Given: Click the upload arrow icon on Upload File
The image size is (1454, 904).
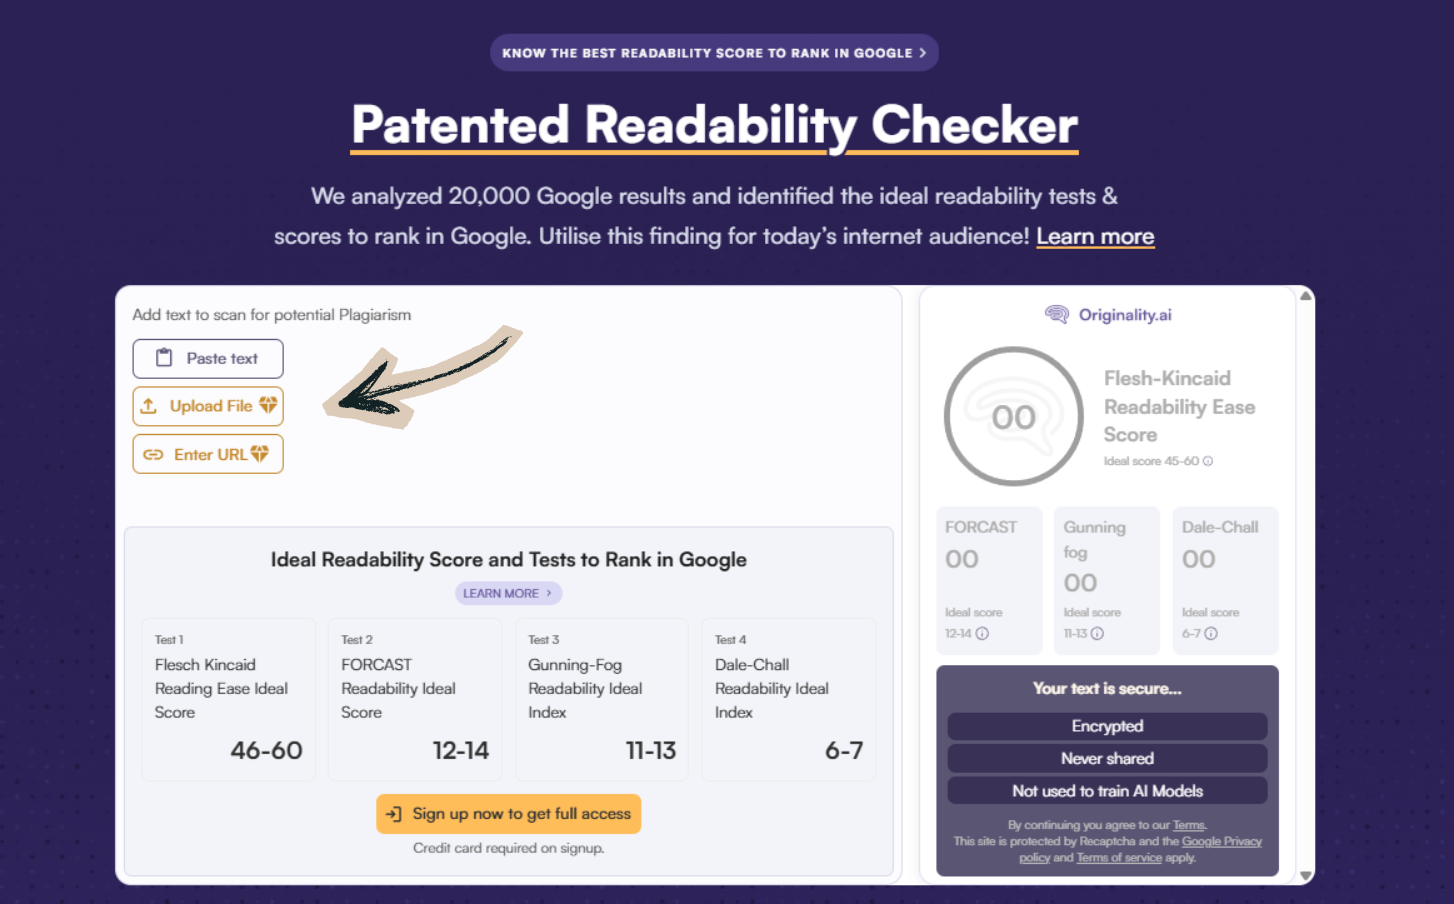Looking at the screenshot, I should 150,406.
